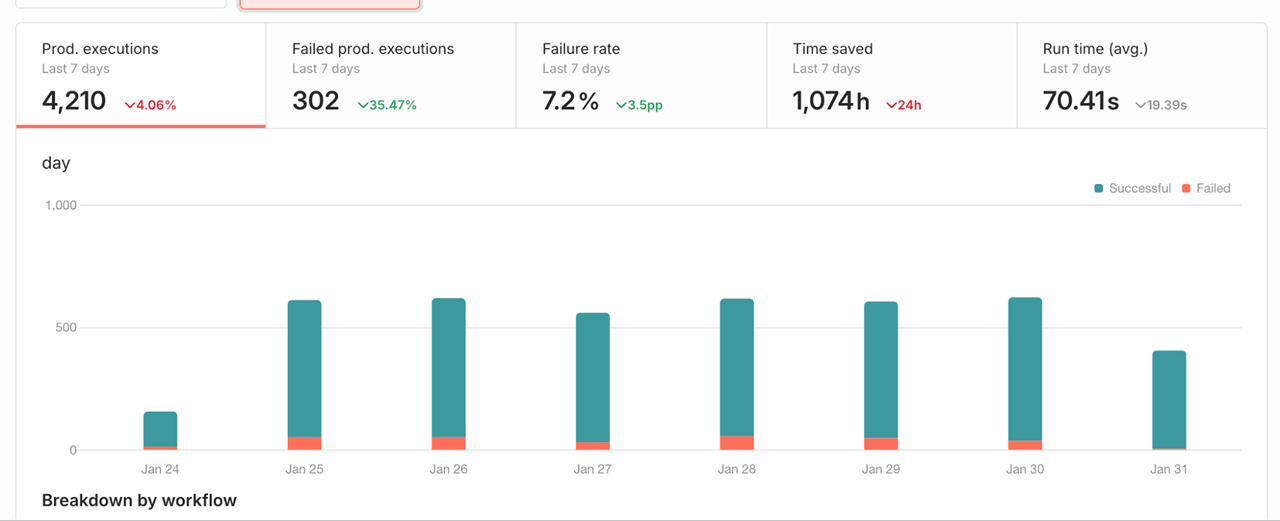1280x521 pixels.
Task: Click the red failed segment for Jan 28
Action: click(x=737, y=443)
